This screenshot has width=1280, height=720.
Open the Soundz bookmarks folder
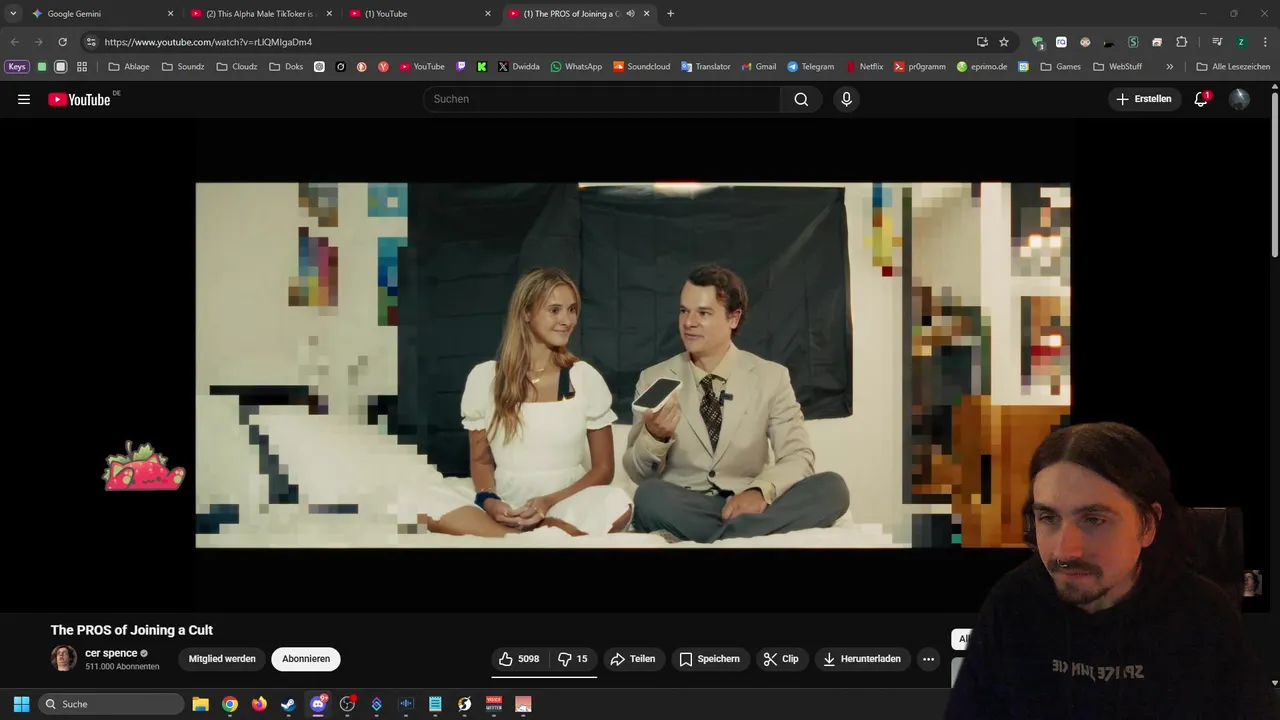(183, 67)
